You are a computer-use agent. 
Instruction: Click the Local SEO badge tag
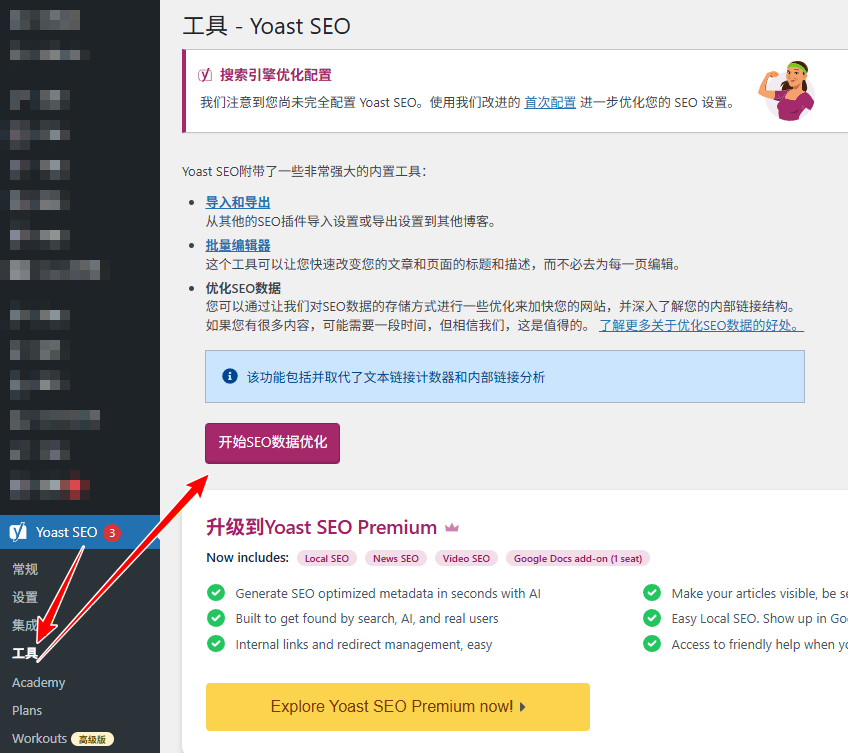click(x=326, y=558)
